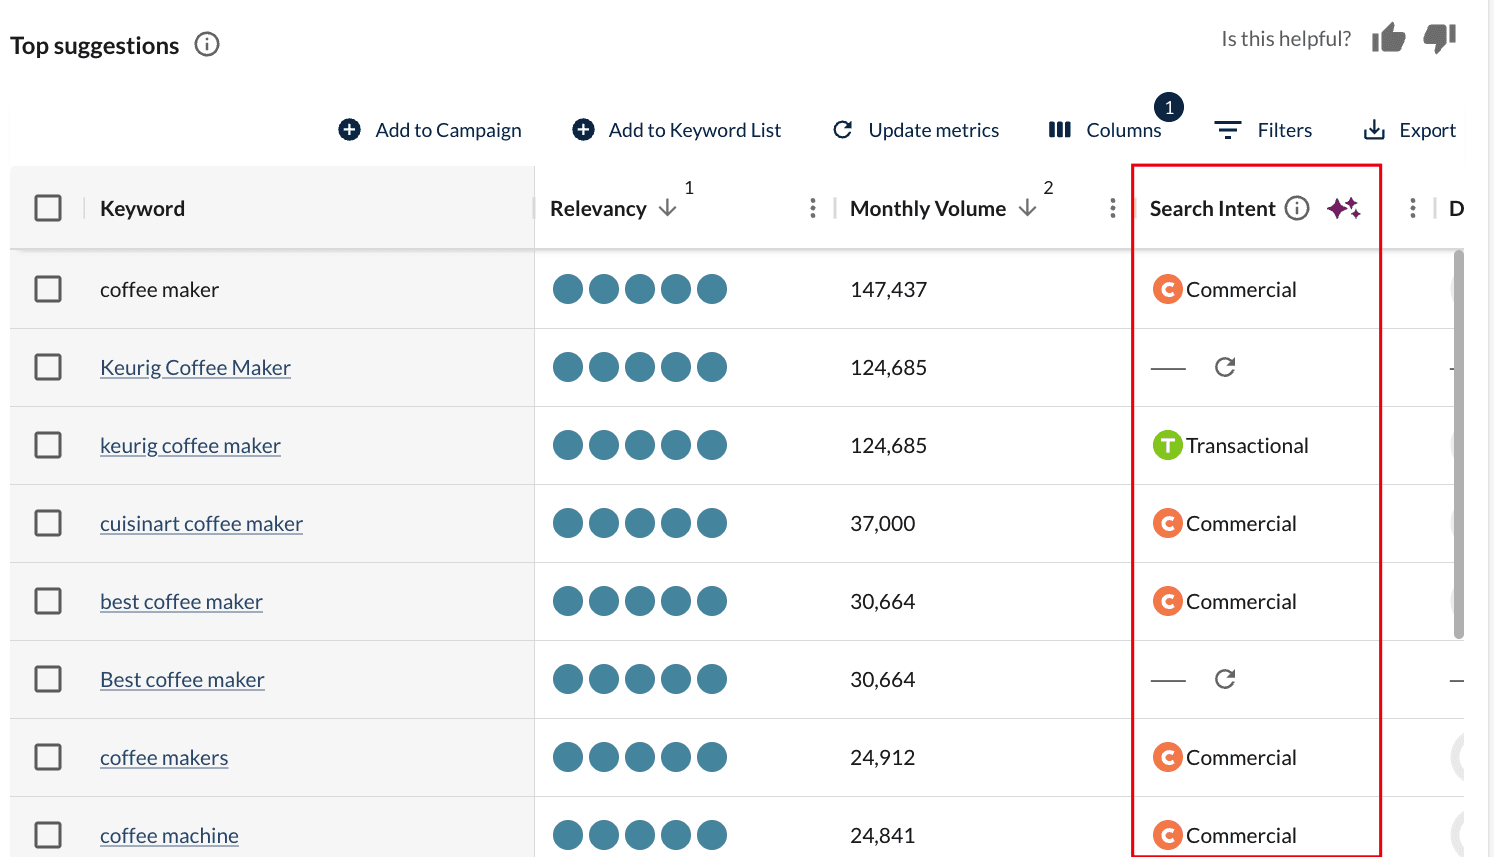Image resolution: width=1494 pixels, height=857 pixels.
Task: Open the three-dot menu on Relevancy column
Action: [812, 207]
